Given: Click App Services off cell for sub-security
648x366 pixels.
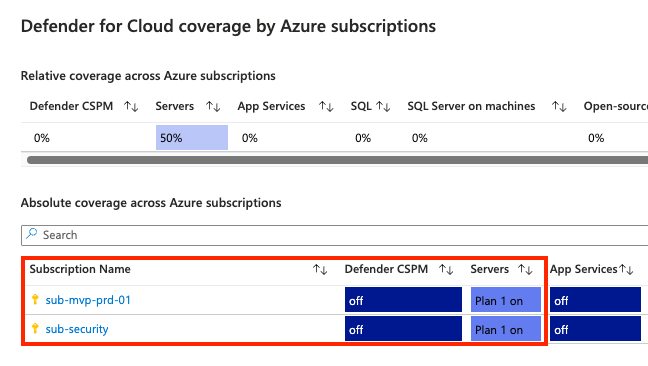Looking at the screenshot, I should pos(595,329).
